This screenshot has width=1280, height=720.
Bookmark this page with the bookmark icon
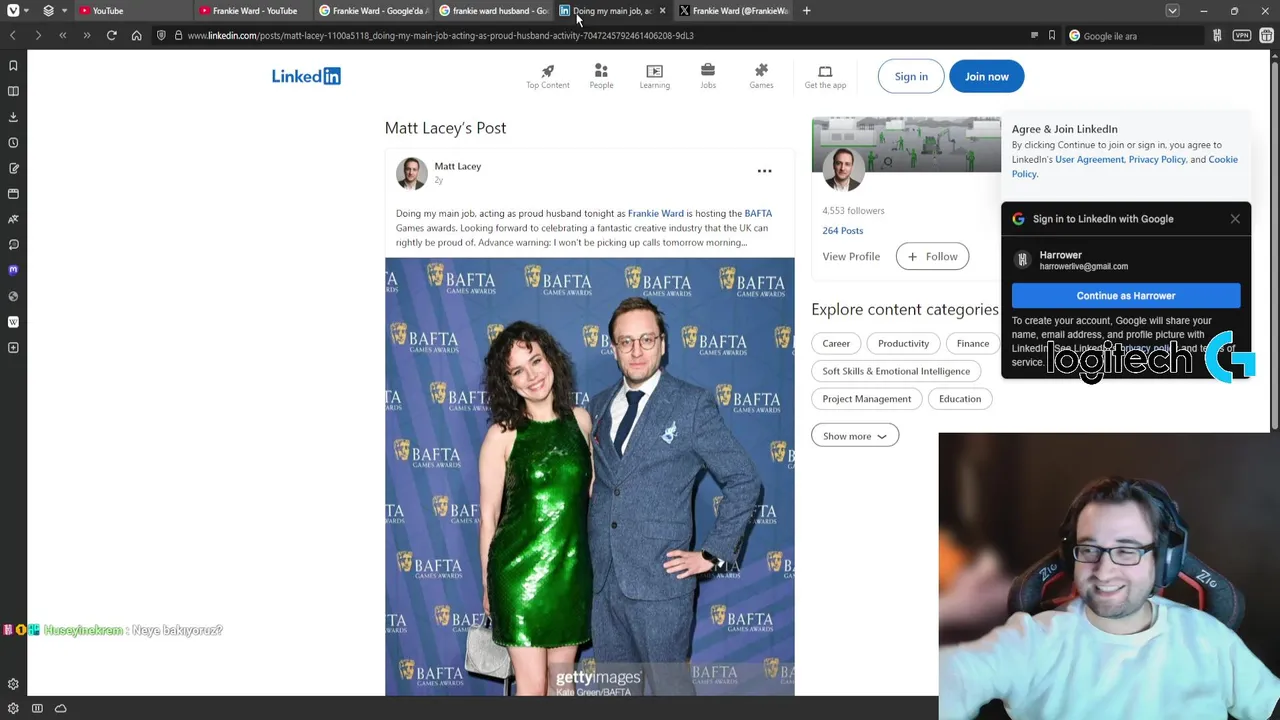(x=1051, y=36)
